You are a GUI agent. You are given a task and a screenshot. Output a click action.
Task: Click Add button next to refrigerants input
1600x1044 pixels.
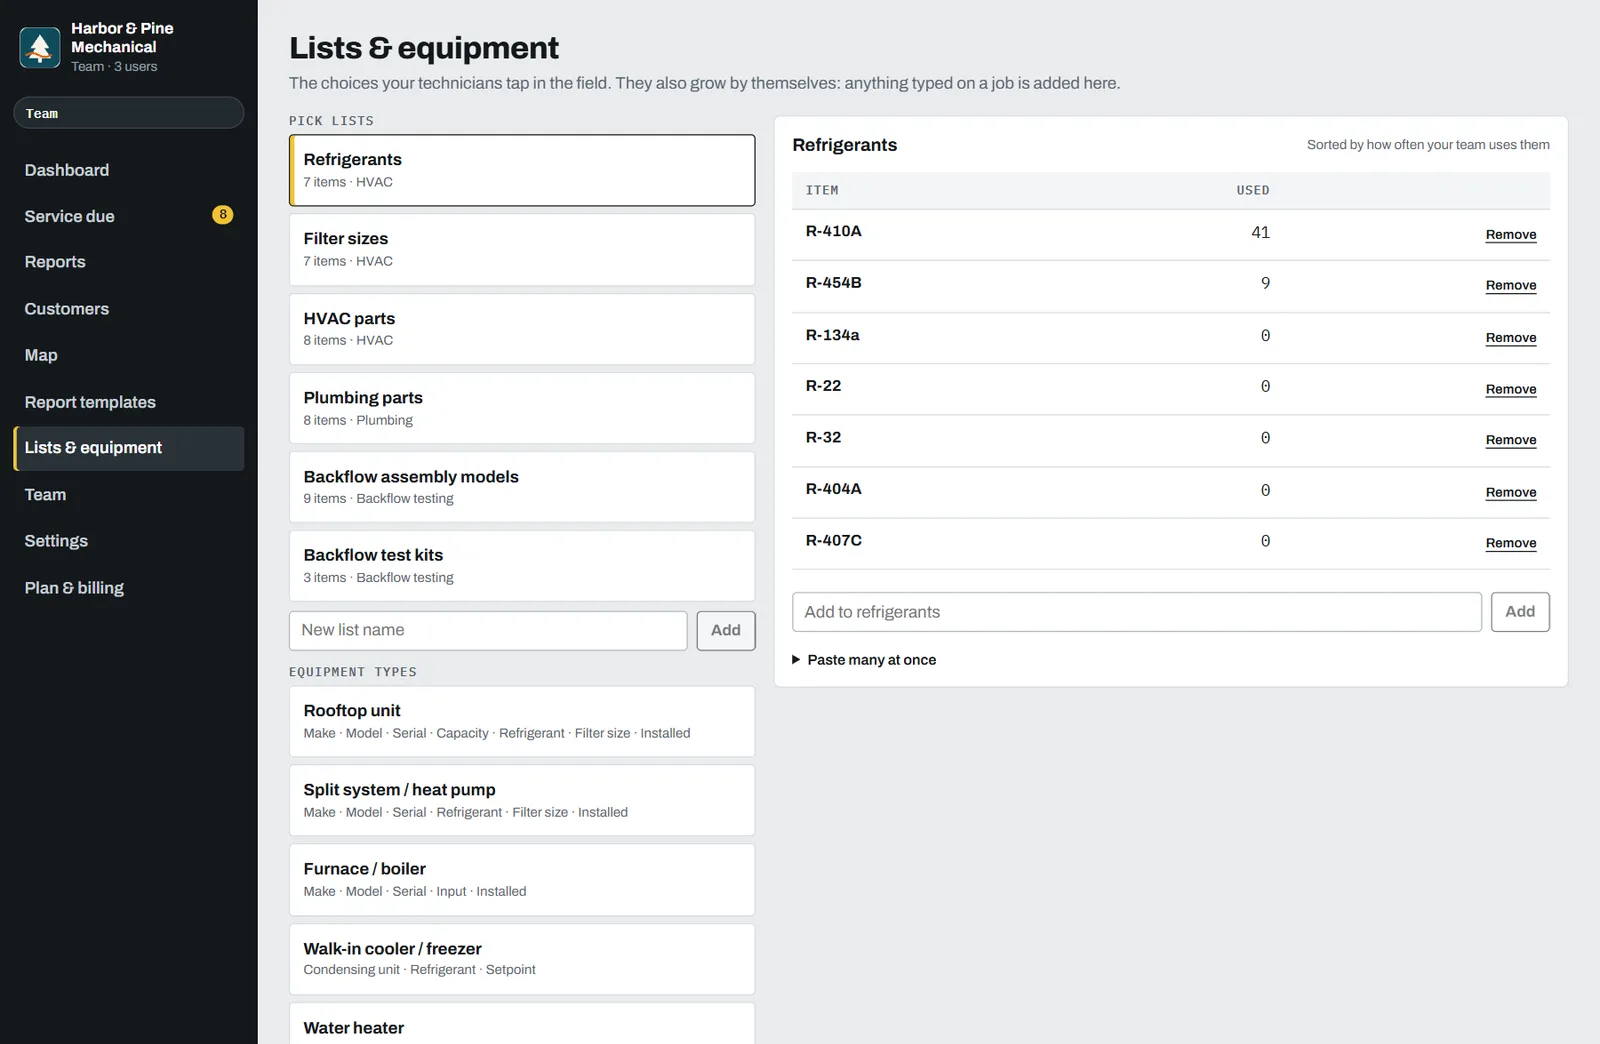[x=1520, y=612]
